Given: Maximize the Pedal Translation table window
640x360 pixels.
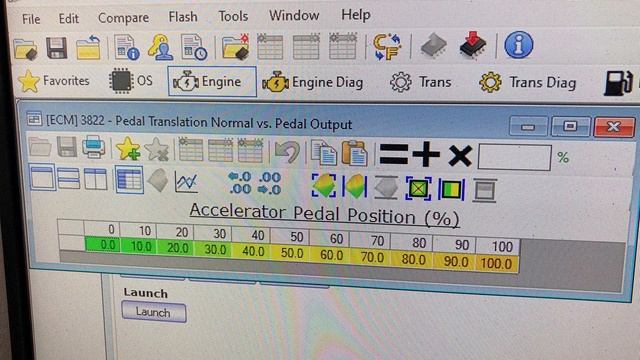Looking at the screenshot, I should 570,126.
